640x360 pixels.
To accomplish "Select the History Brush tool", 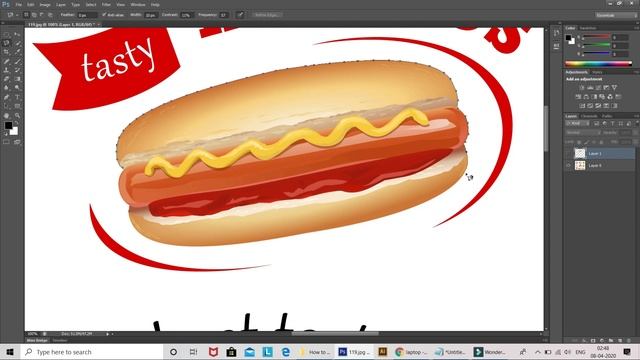I will coord(17,70).
